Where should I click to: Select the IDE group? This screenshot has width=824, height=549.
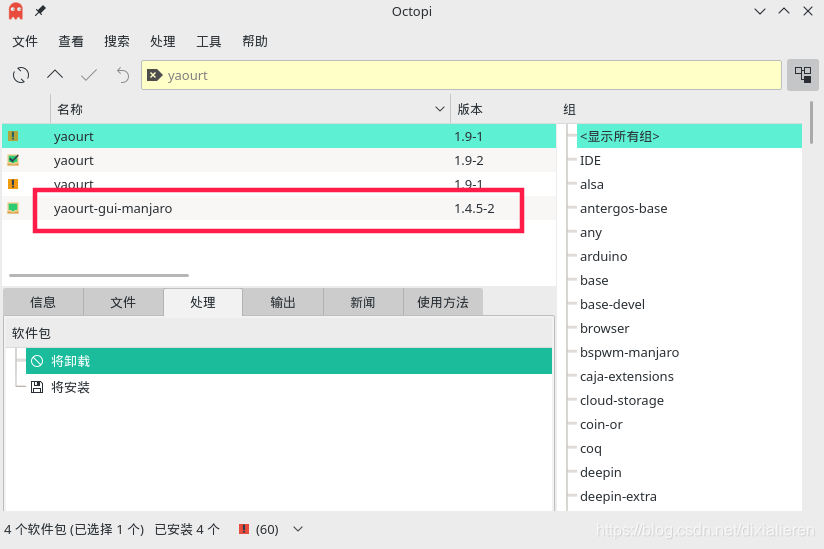click(x=590, y=161)
